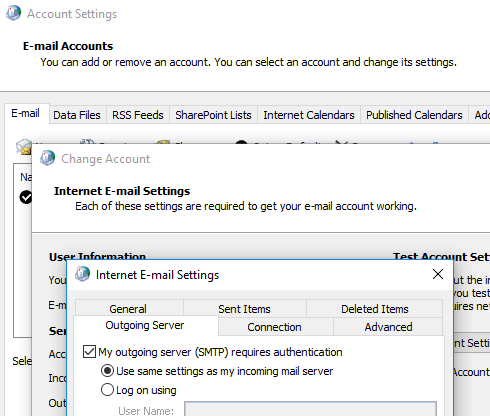Click the New mail account envelope icon
This screenshot has height=416, width=490.
click(x=24, y=147)
